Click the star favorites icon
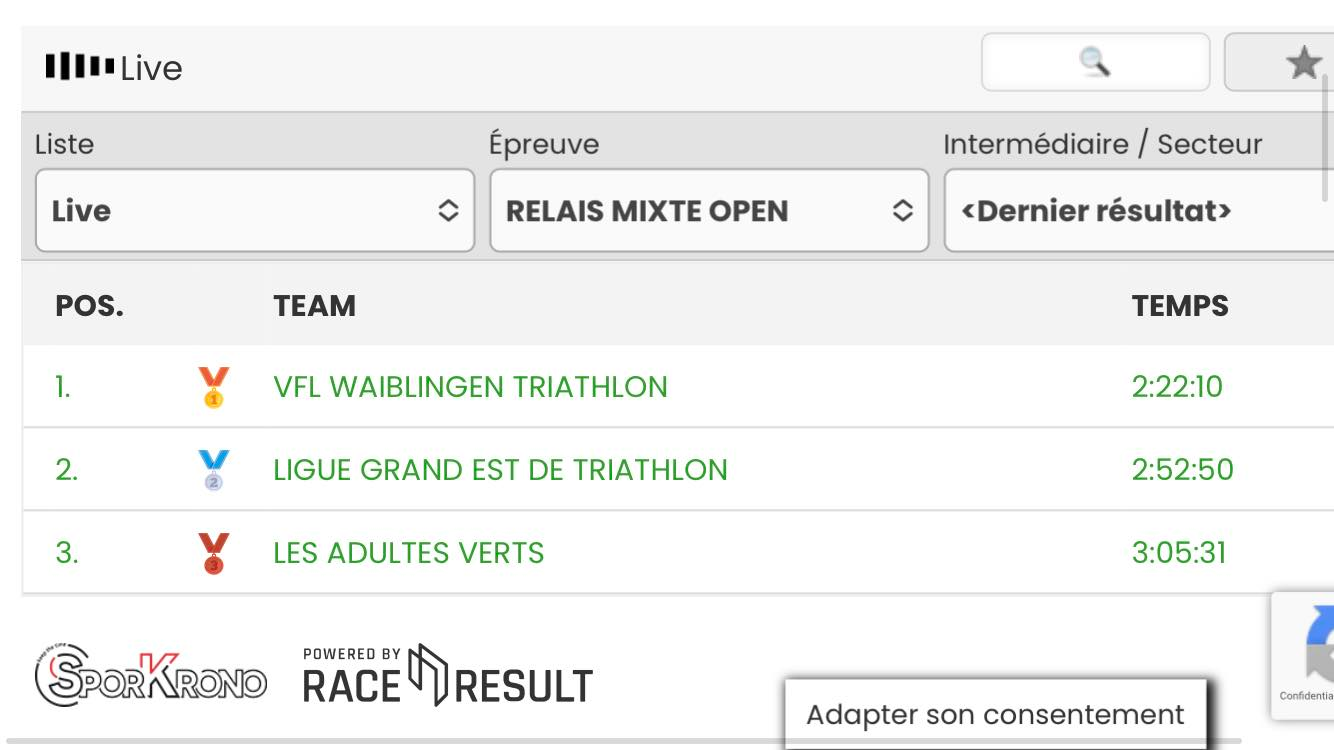The height and width of the screenshot is (750, 1334). coord(1303,63)
